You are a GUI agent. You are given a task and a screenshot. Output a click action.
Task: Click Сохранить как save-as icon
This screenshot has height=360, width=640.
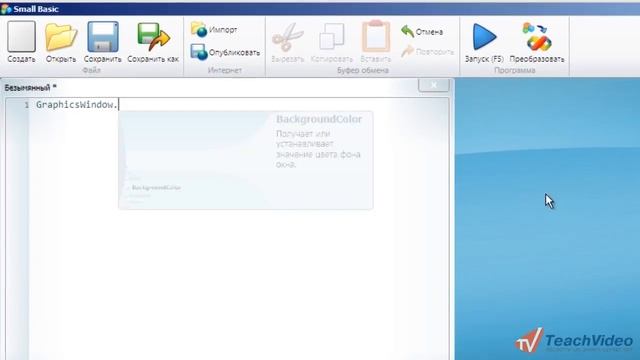click(x=153, y=42)
